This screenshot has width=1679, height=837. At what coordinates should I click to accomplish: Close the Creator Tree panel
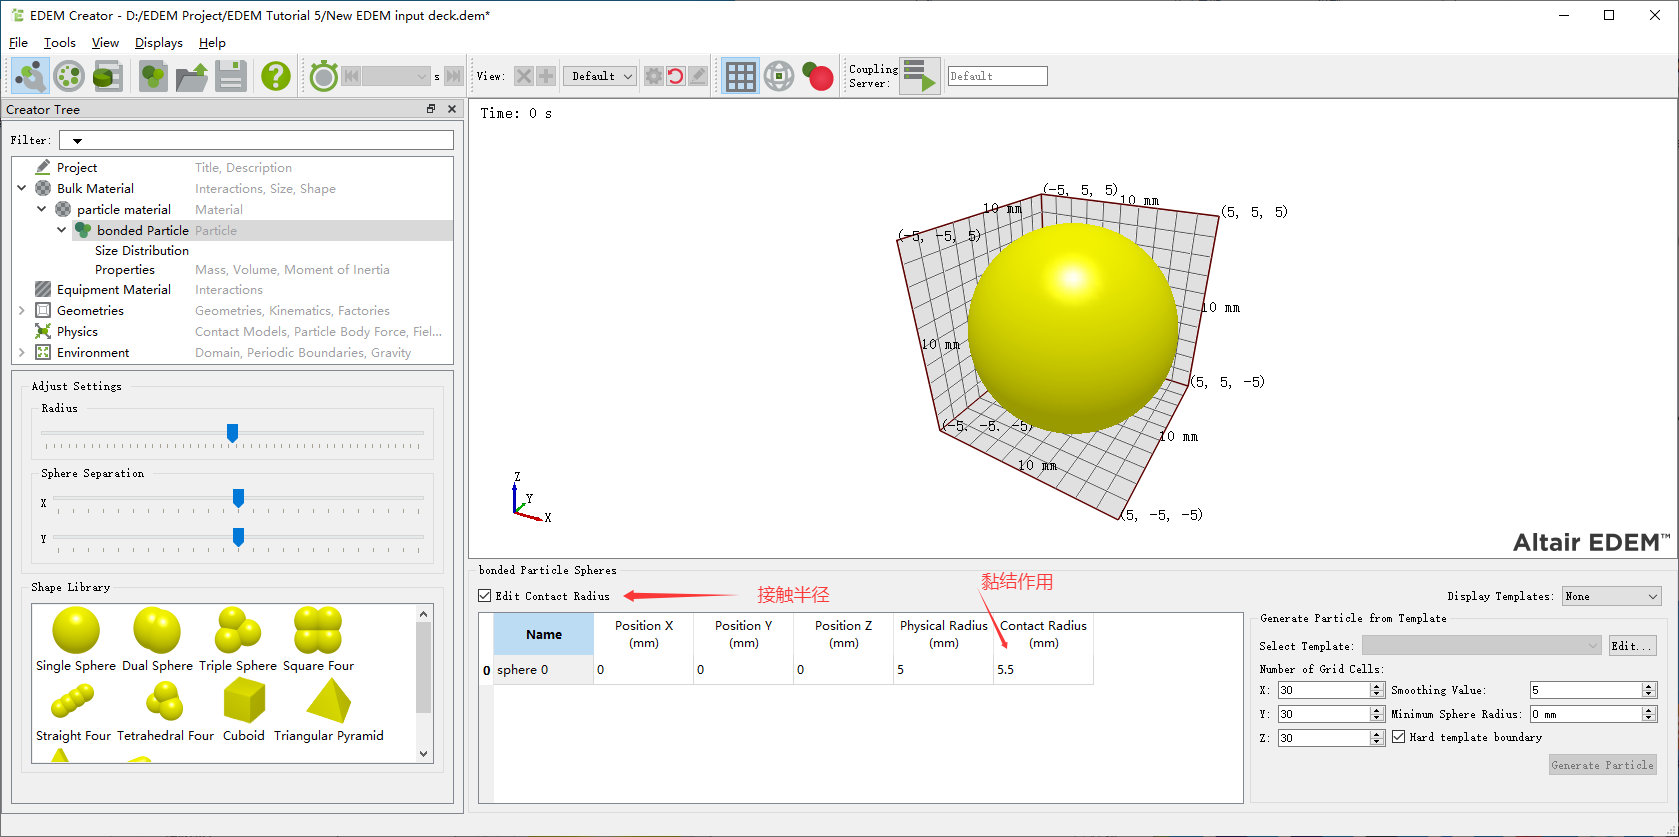click(452, 109)
